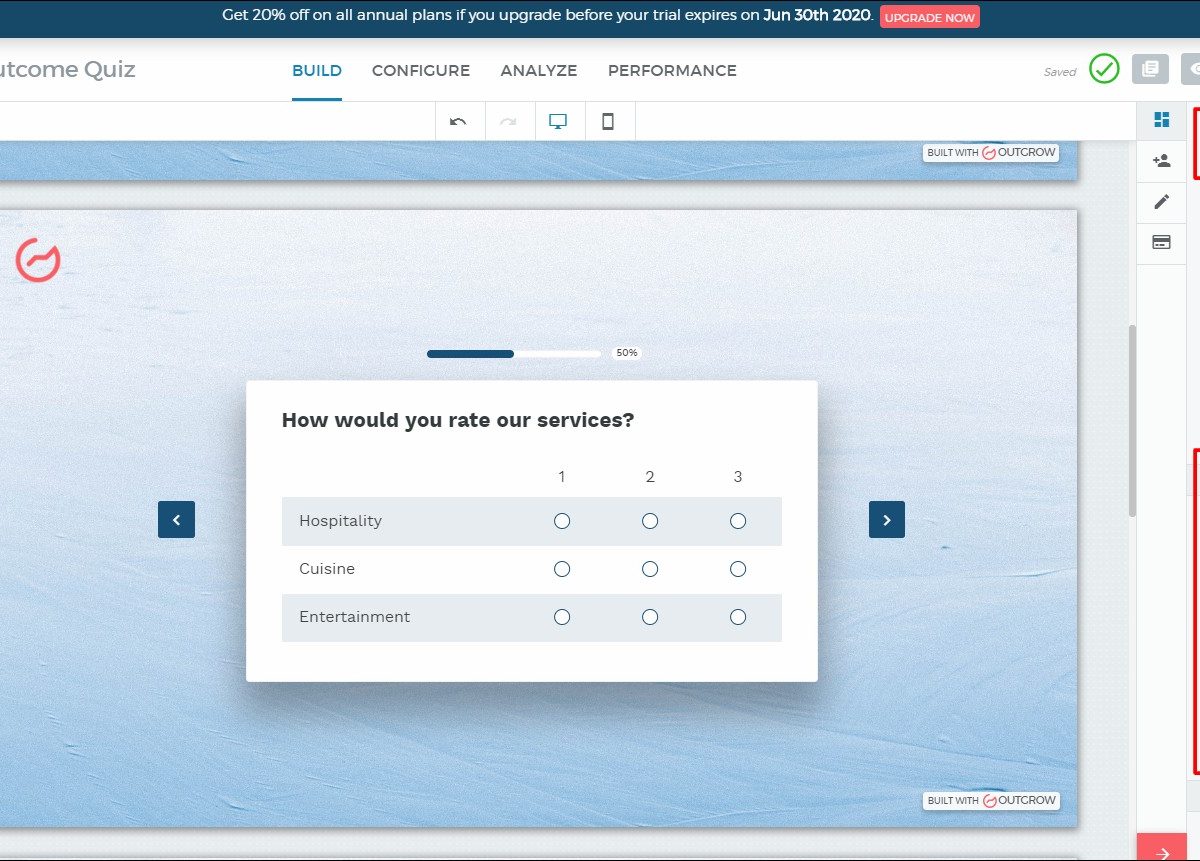Image resolution: width=1200 pixels, height=861 pixels.
Task: Open the card layout icon in sidebar
Action: (x=1161, y=242)
